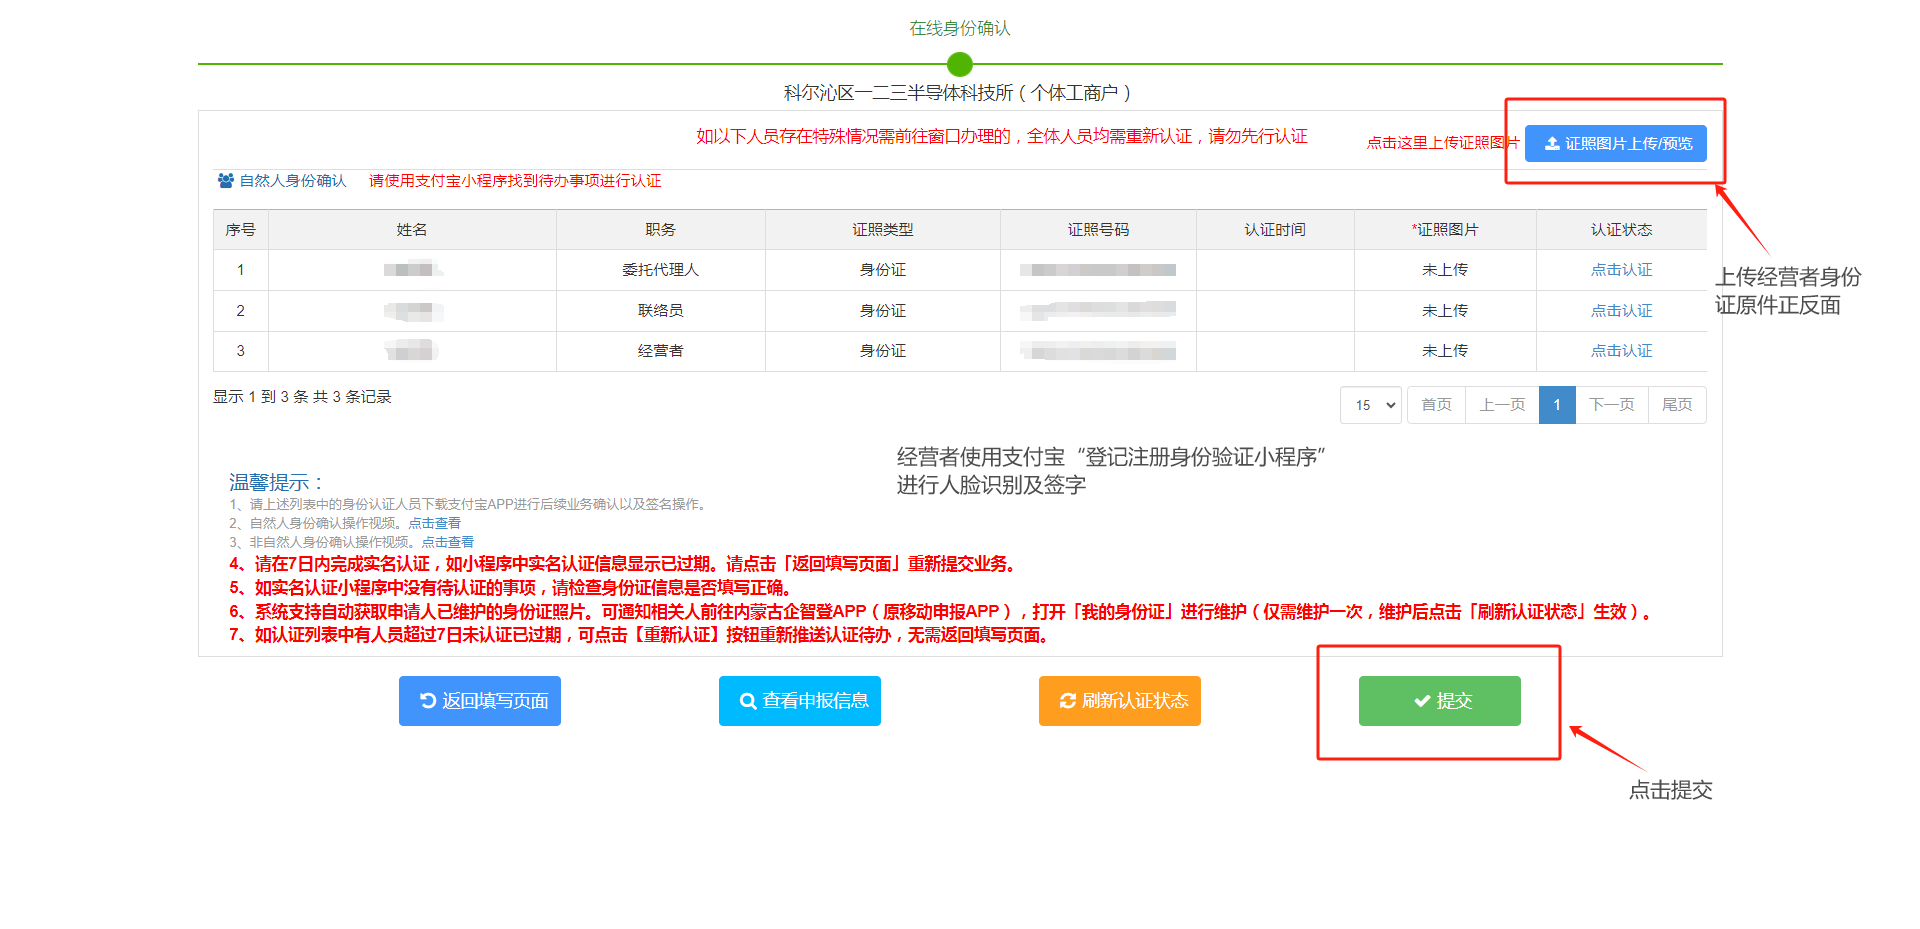Screen dimensions: 1920x929
Task: Open the page size dropdown showing 15
Action: click(x=1370, y=405)
